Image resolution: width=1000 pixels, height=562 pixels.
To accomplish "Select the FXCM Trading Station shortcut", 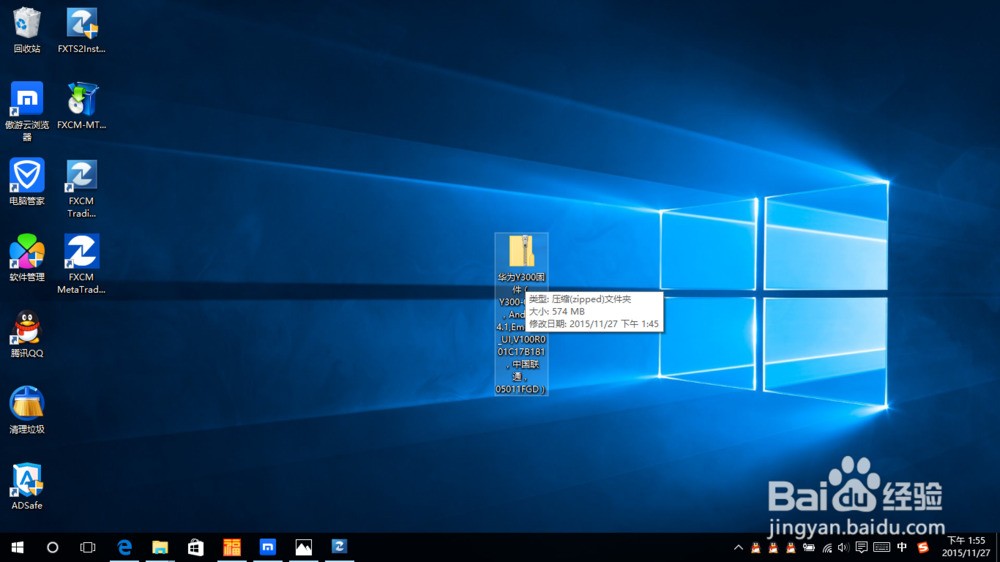I will coord(82,188).
